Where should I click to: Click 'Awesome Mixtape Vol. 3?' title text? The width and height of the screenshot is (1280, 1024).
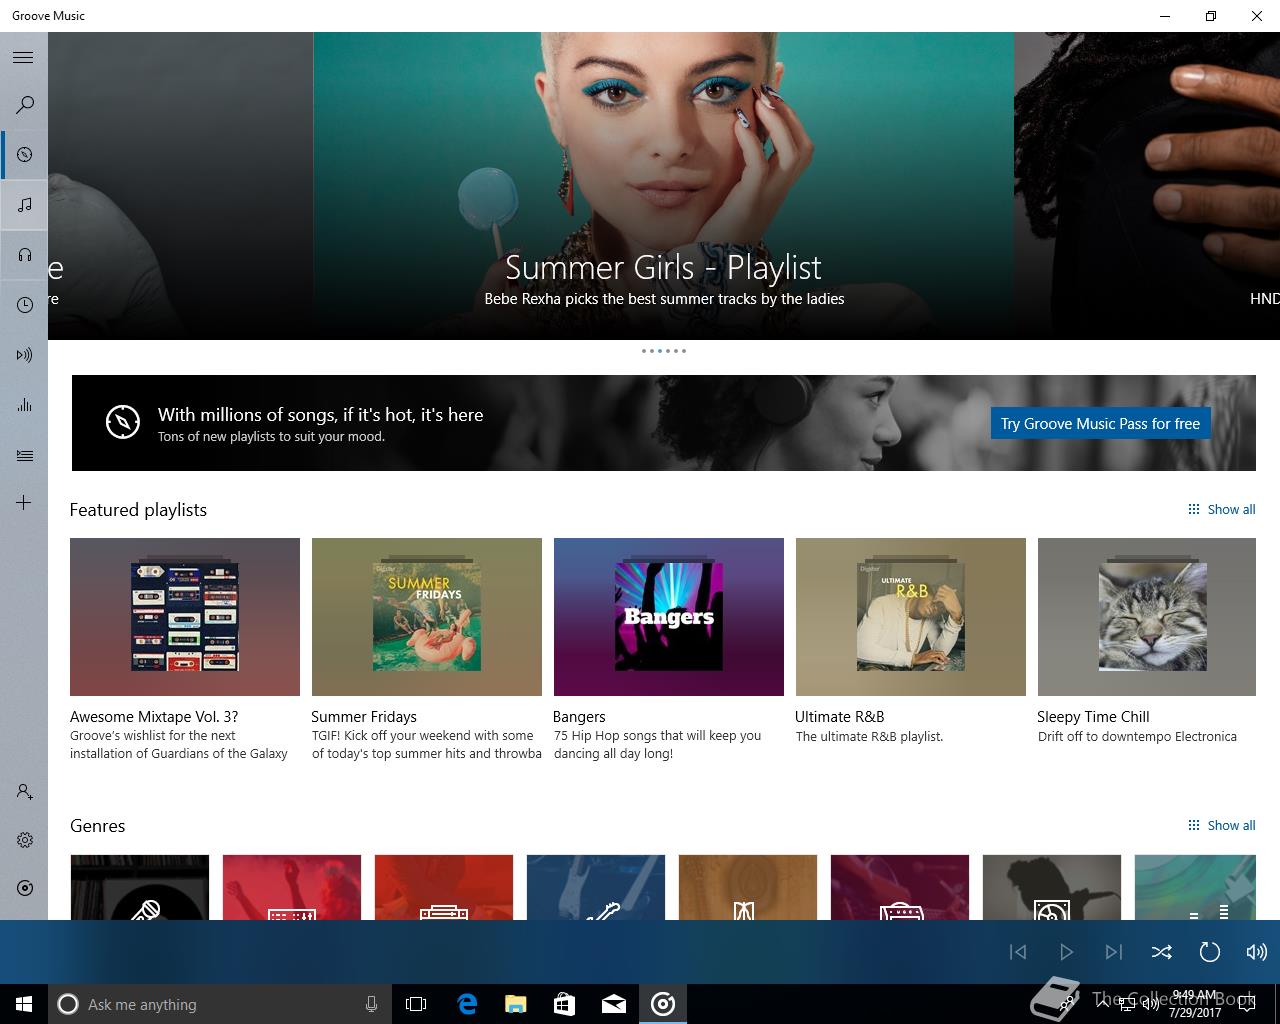pos(154,716)
